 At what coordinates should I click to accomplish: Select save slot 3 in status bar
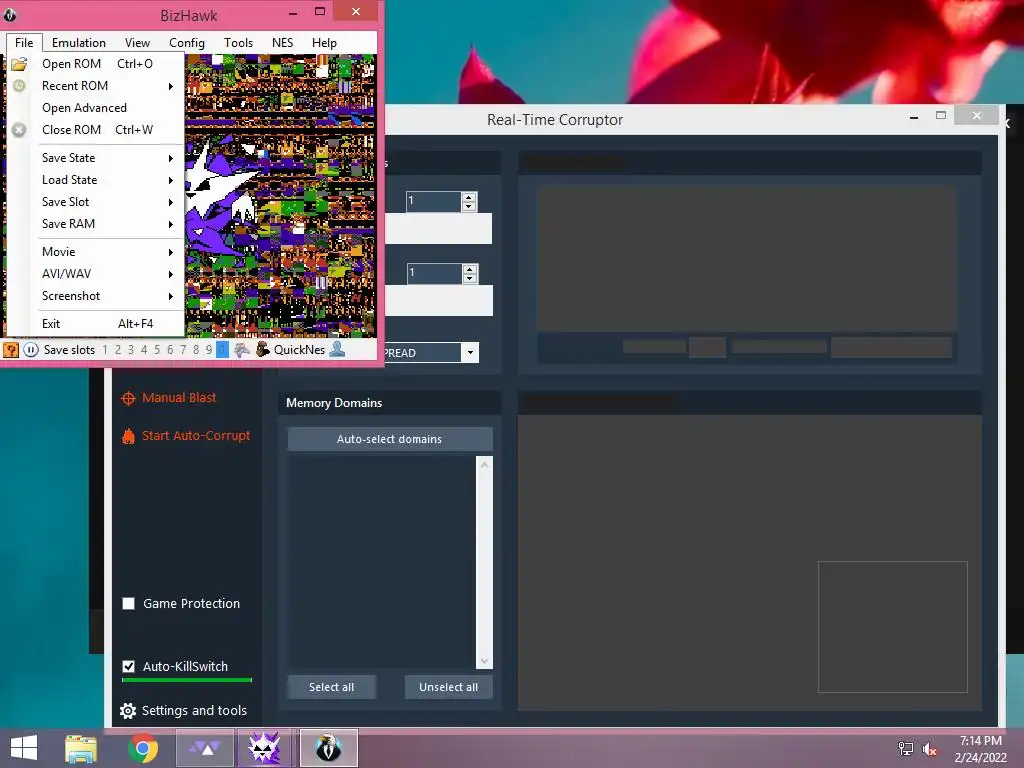[x=131, y=350]
